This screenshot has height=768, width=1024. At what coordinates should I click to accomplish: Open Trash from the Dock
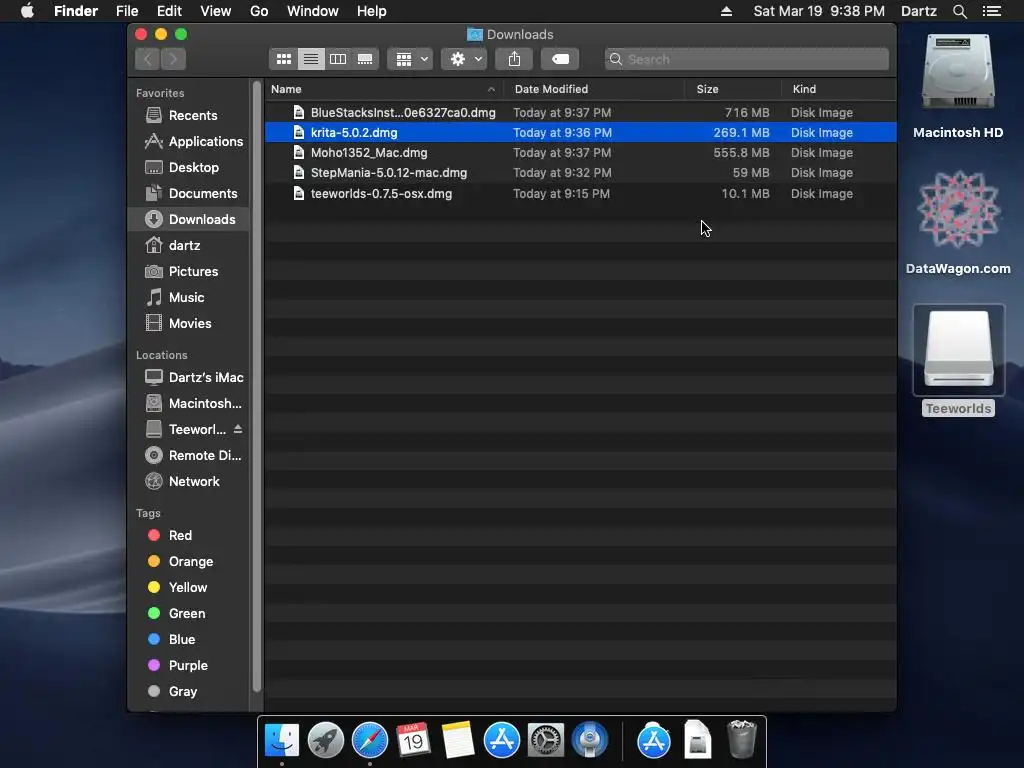(x=742, y=740)
